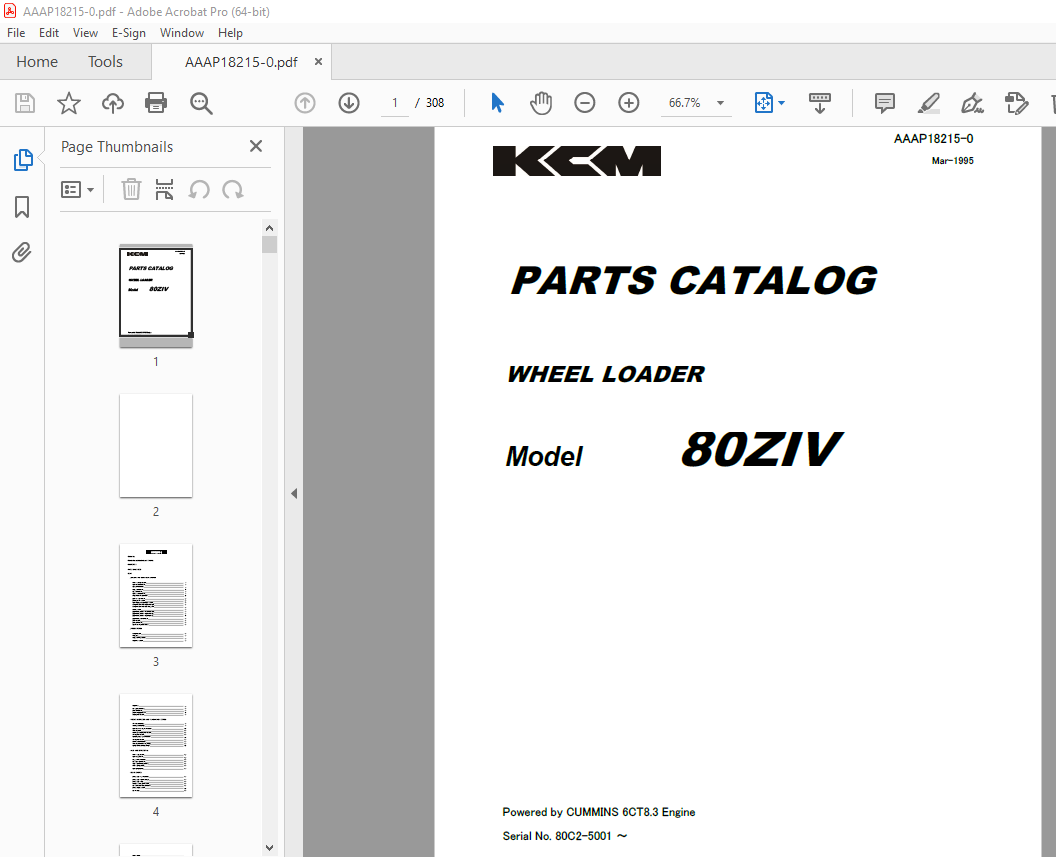Open the Edit menu
The width and height of the screenshot is (1056, 857).
[x=48, y=33]
